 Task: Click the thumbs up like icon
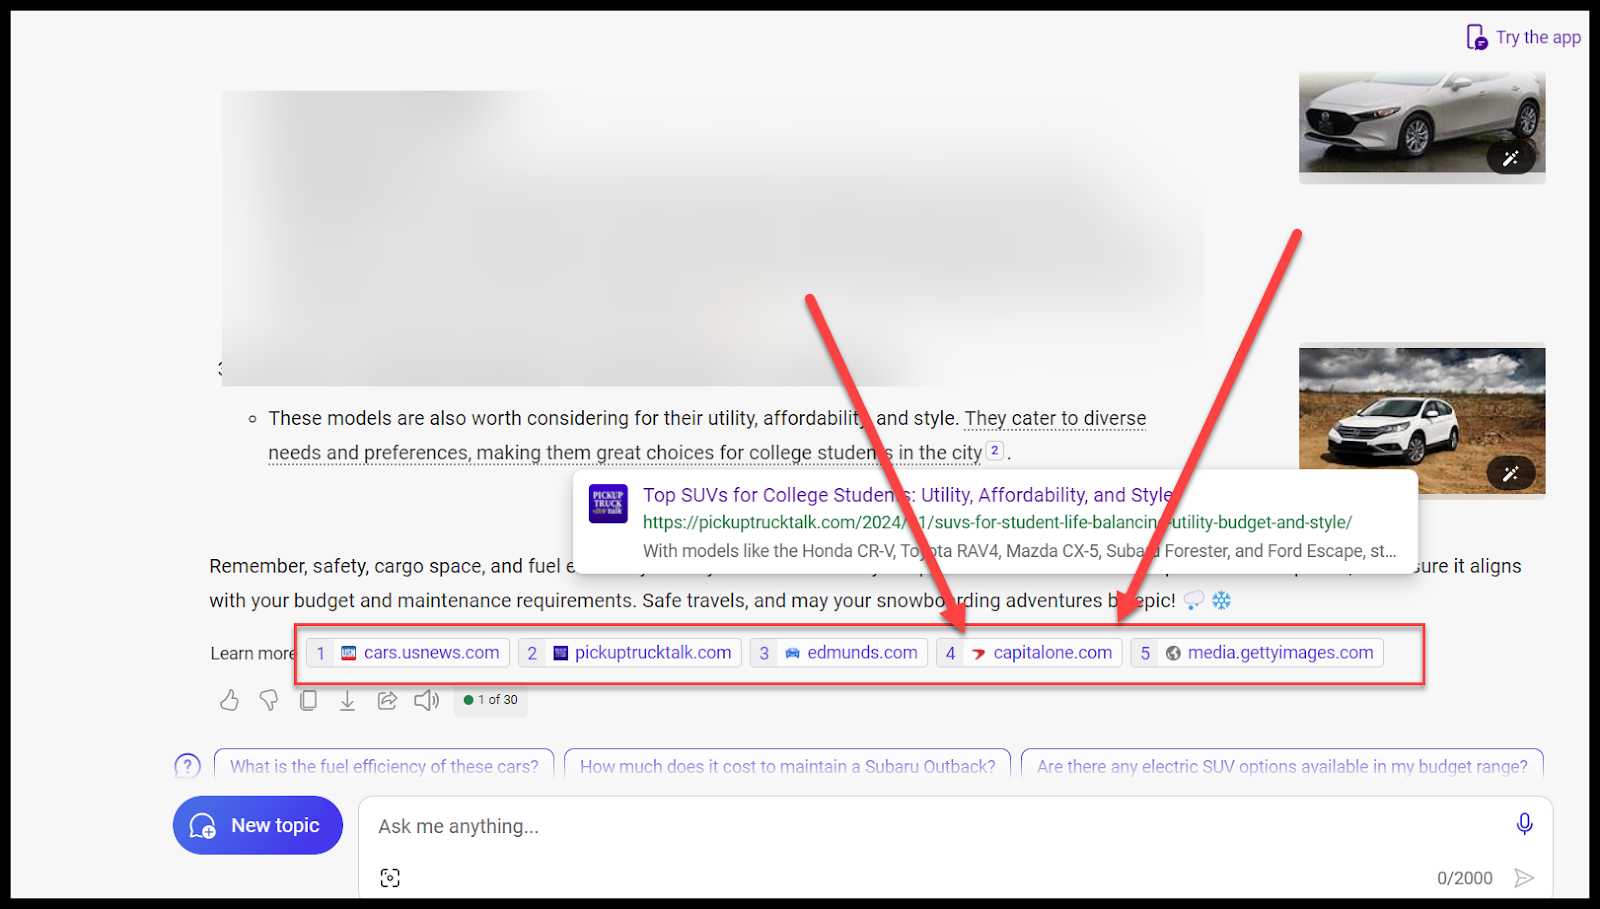229,700
